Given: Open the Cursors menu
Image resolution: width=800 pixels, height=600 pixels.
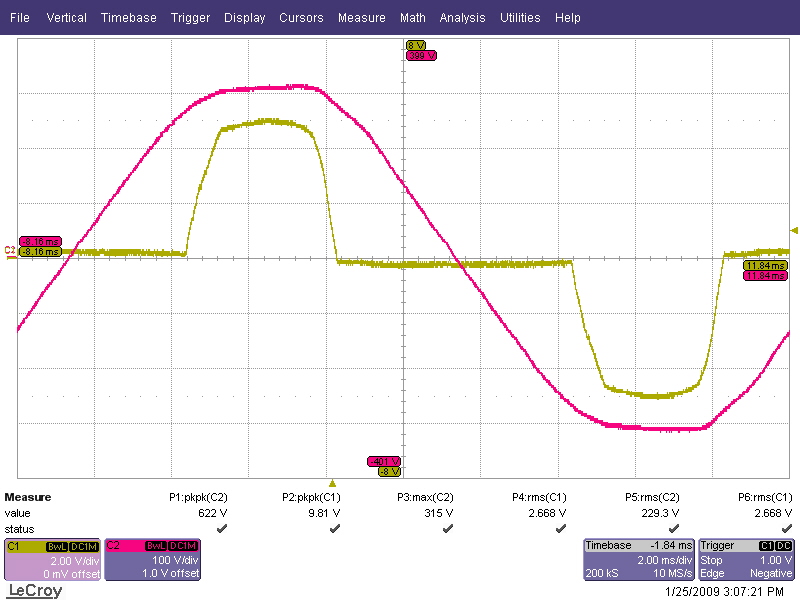Looking at the screenshot, I should [301, 18].
